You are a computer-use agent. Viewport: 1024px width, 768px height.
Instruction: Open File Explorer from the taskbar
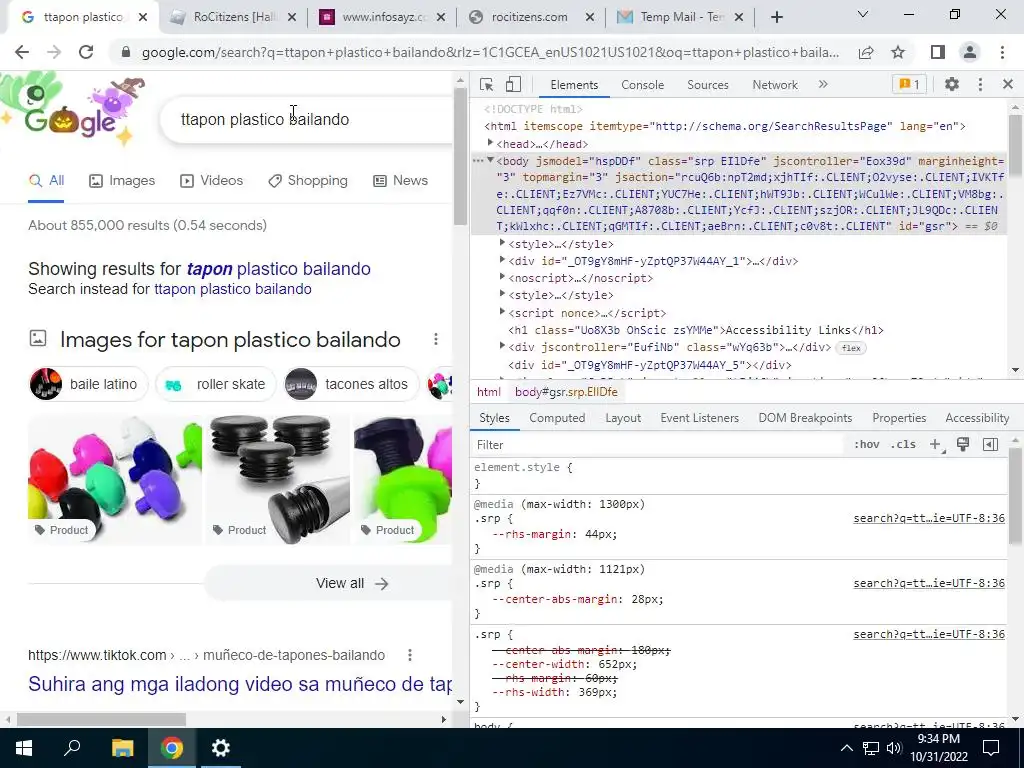pos(122,748)
